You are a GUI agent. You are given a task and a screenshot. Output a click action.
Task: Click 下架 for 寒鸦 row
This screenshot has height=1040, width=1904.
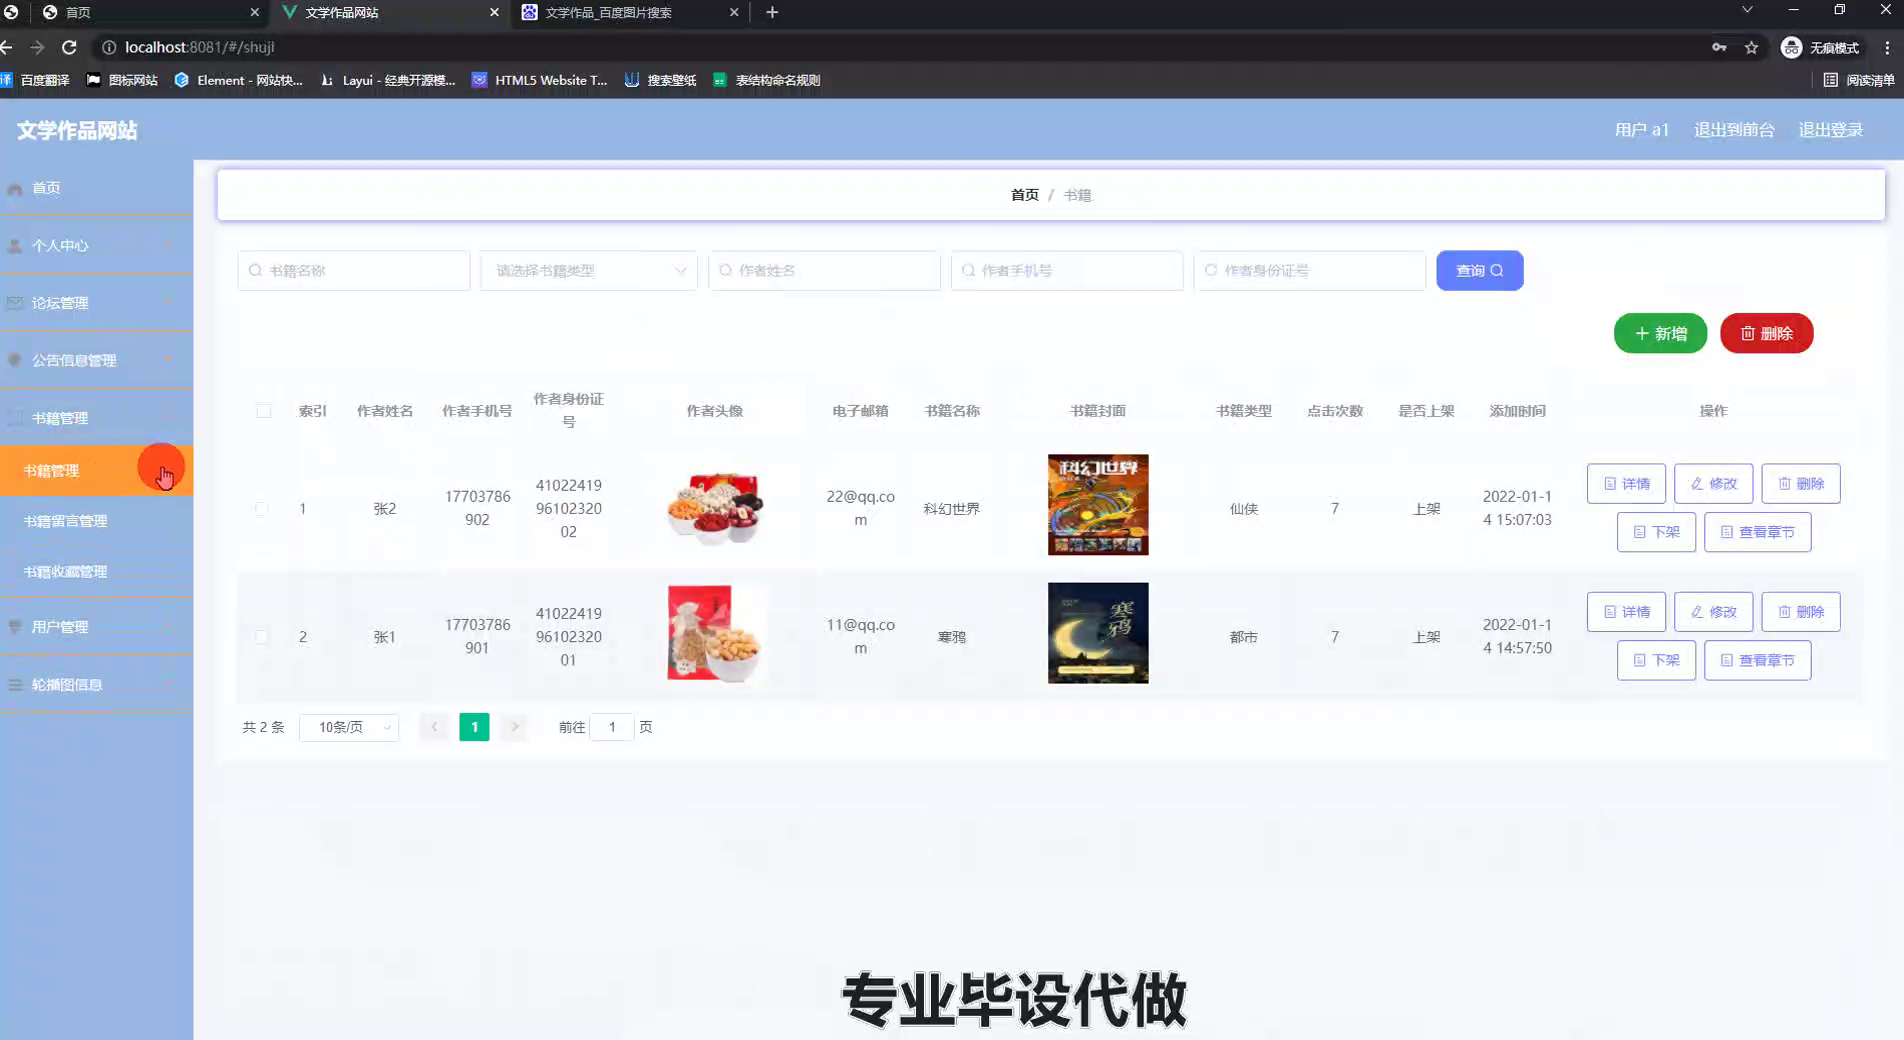pos(1656,660)
